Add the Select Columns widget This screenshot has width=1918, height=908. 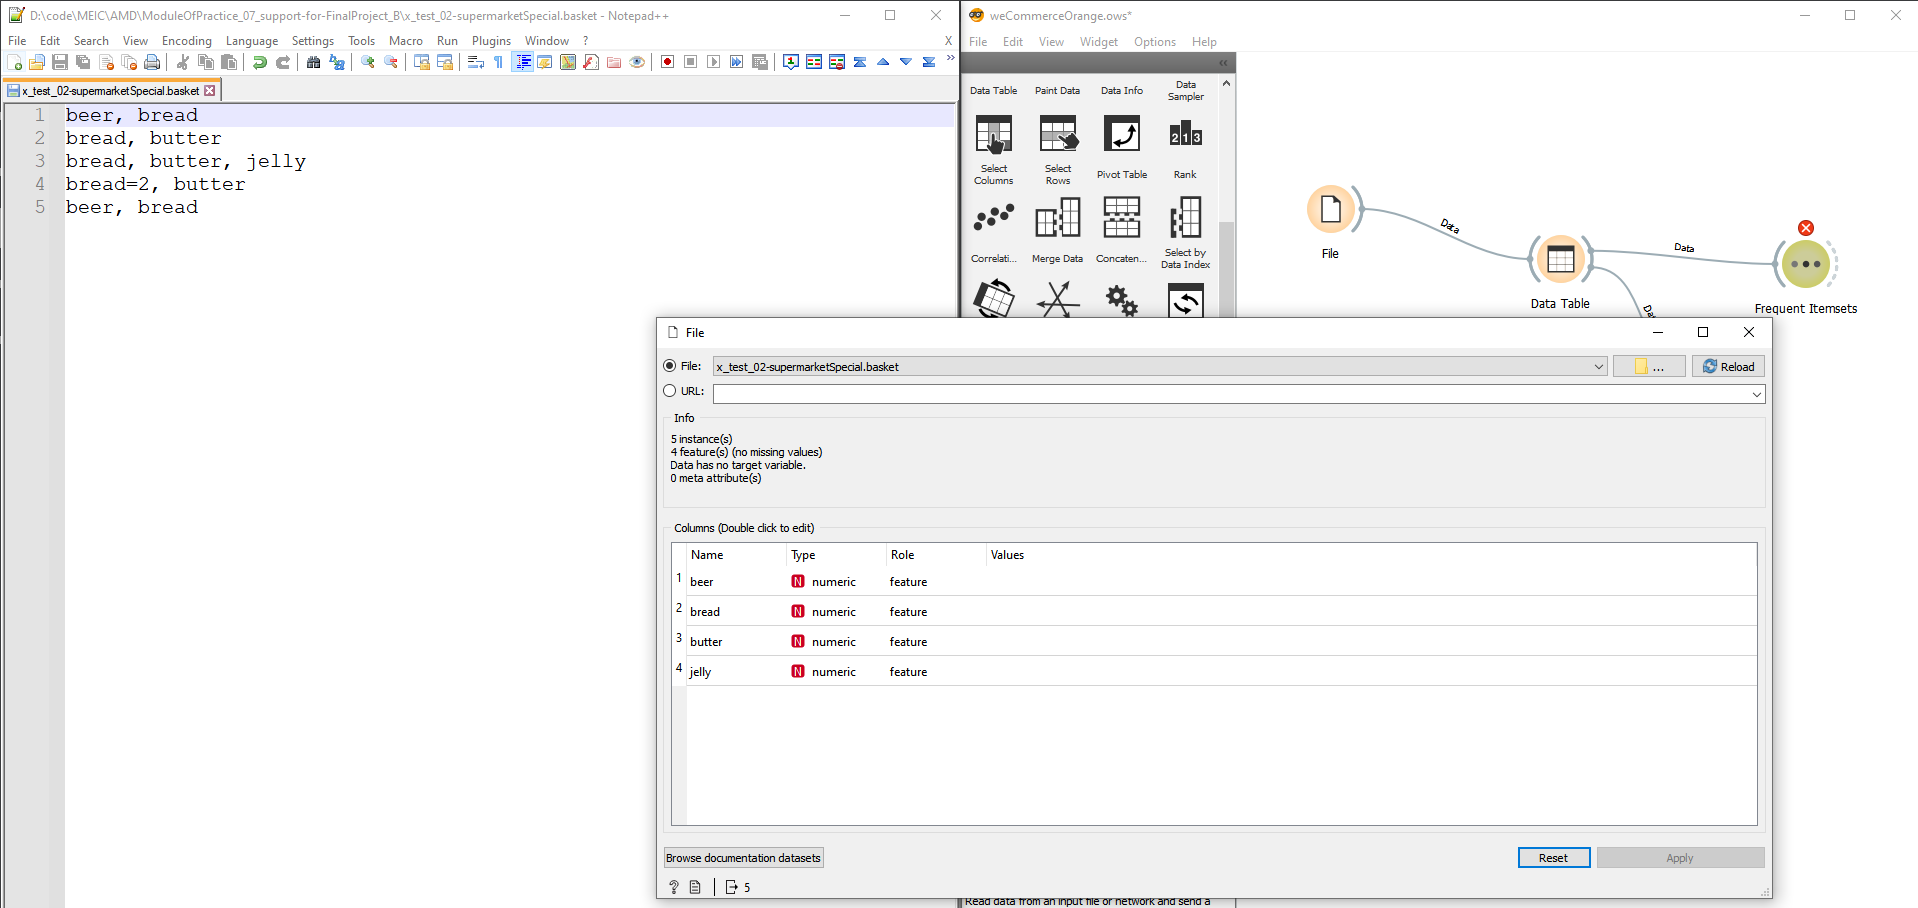[994, 150]
